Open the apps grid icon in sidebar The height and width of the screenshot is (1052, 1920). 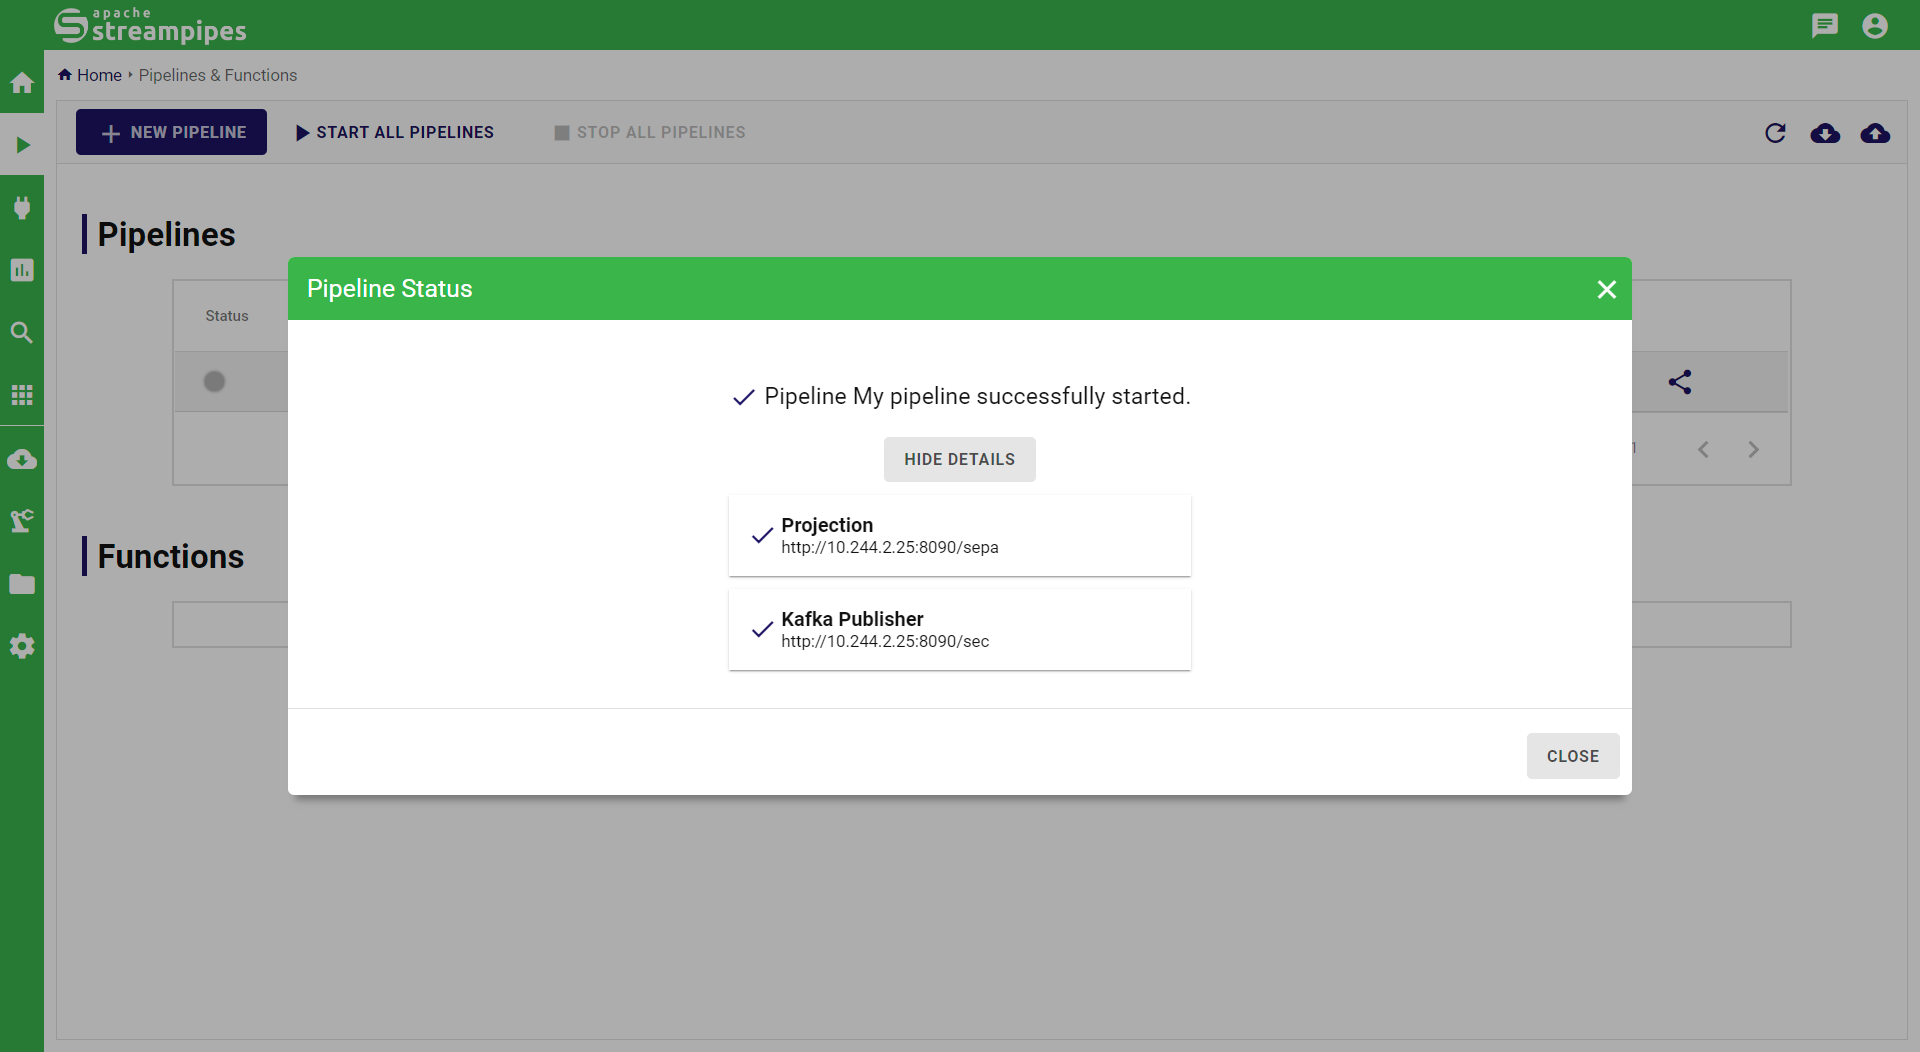[x=22, y=395]
